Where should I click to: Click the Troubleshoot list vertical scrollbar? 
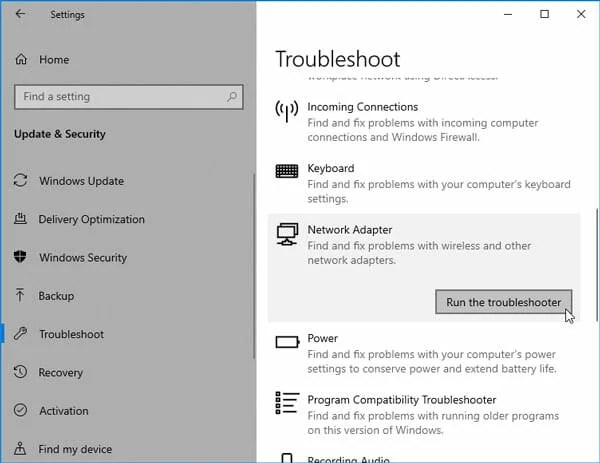596,265
